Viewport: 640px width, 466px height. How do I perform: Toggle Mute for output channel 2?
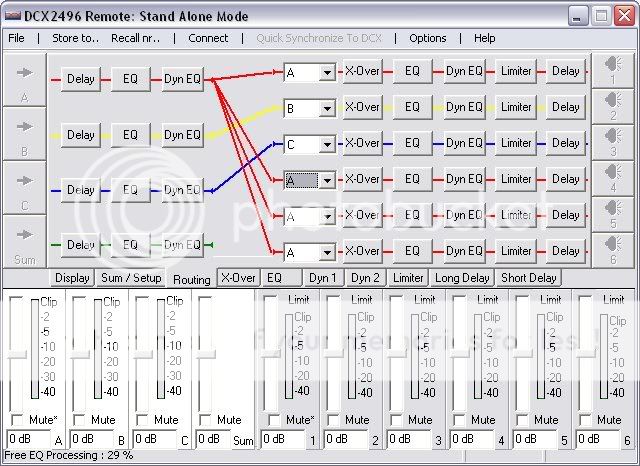[x=331, y=420]
